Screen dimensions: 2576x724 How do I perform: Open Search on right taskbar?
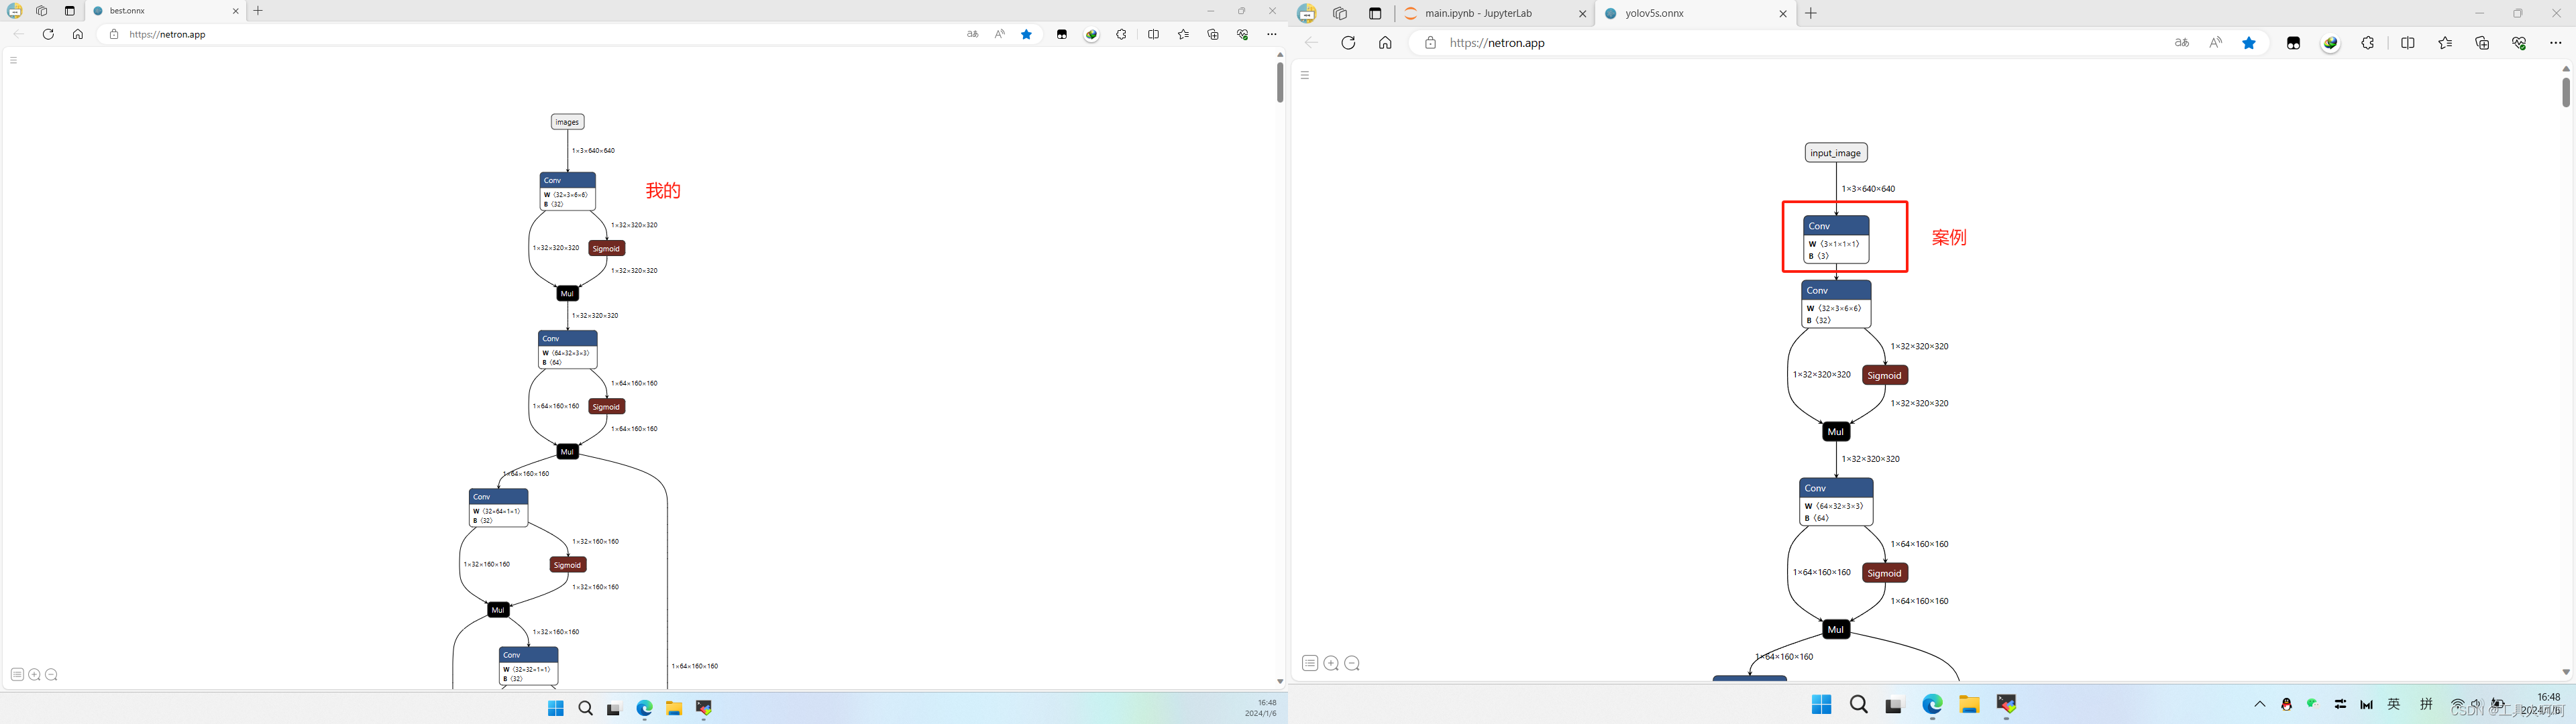click(1859, 705)
